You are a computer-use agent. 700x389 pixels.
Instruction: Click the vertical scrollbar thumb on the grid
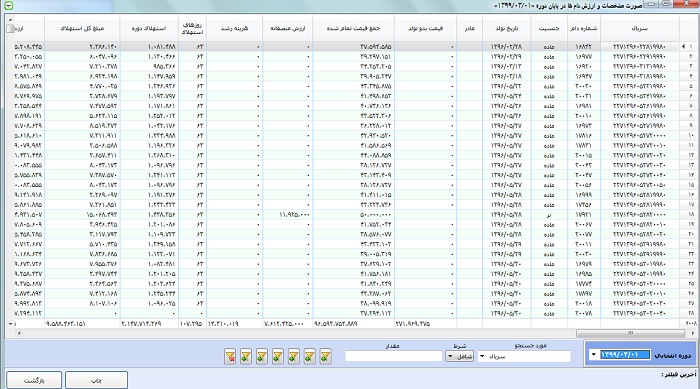coord(10,29)
